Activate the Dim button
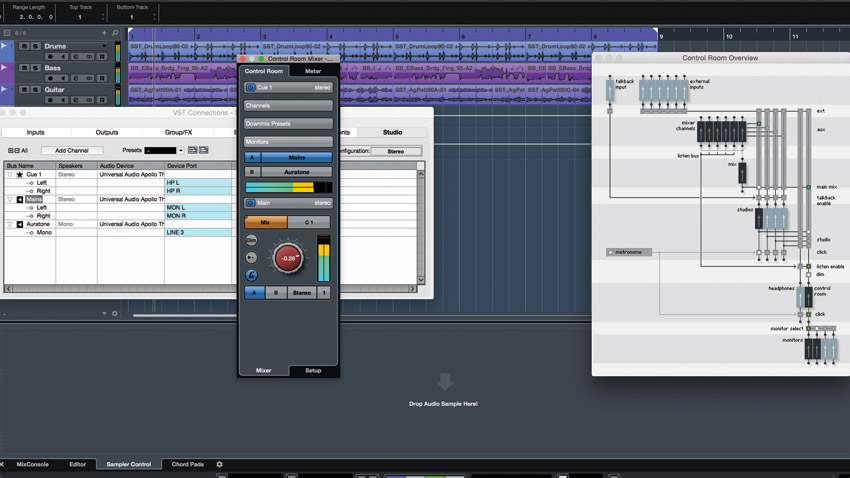 pos(252,240)
